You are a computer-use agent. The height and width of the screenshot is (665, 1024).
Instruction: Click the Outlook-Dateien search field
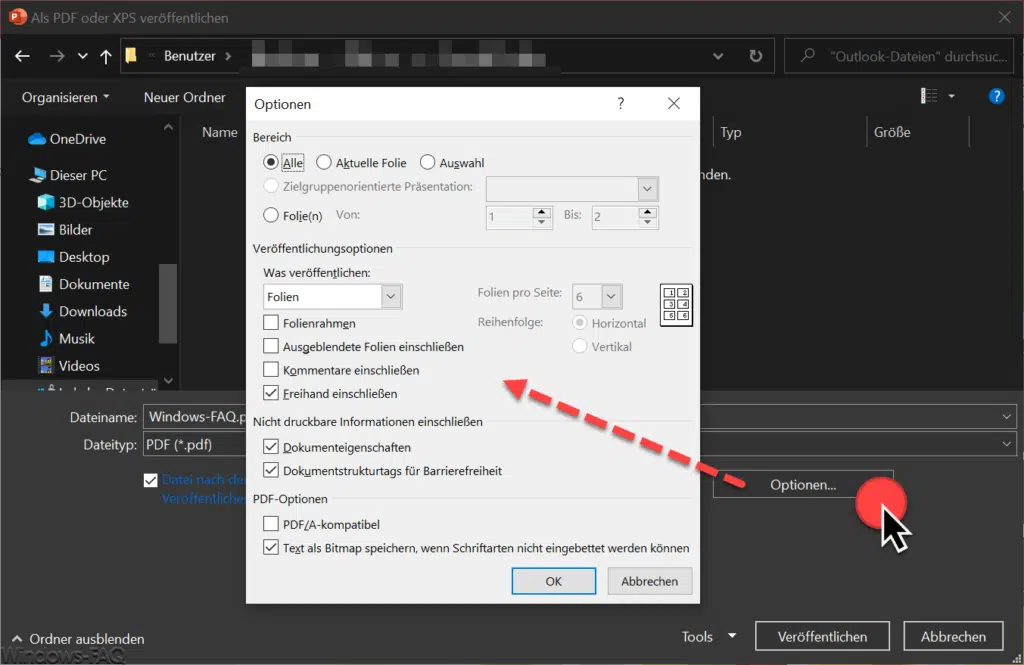point(905,57)
